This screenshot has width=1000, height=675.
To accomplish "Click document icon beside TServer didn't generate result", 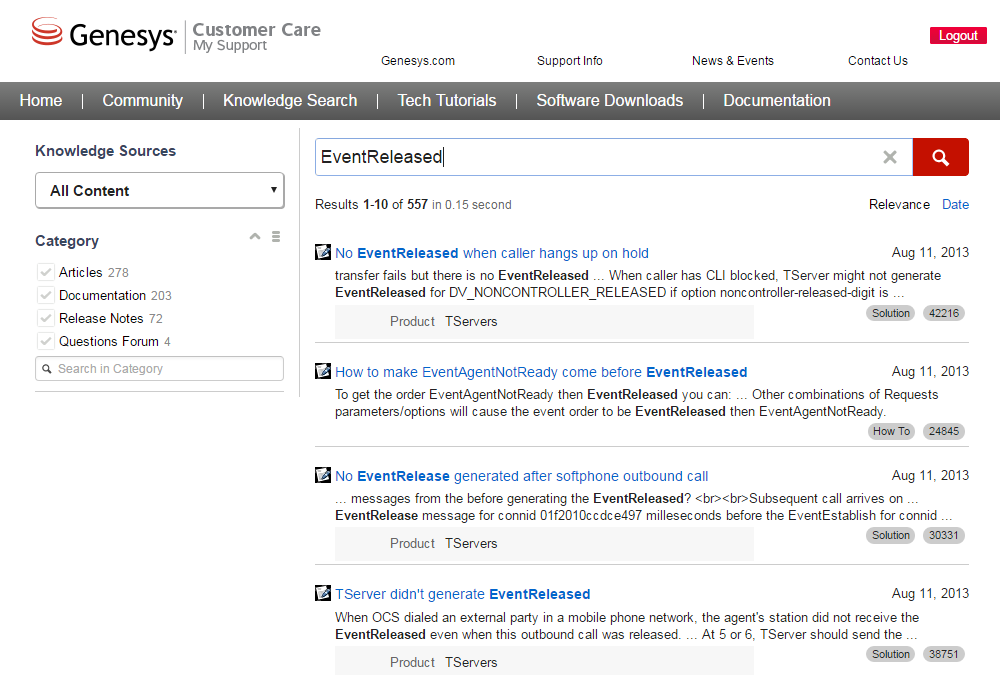I will pos(323,593).
